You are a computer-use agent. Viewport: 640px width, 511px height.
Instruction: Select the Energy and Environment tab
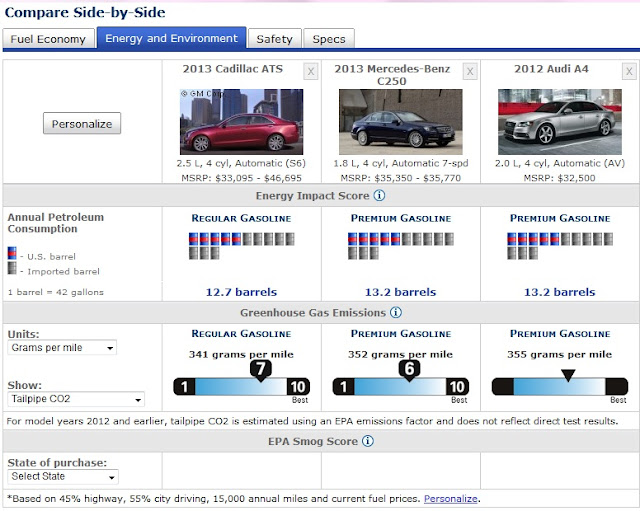click(171, 38)
